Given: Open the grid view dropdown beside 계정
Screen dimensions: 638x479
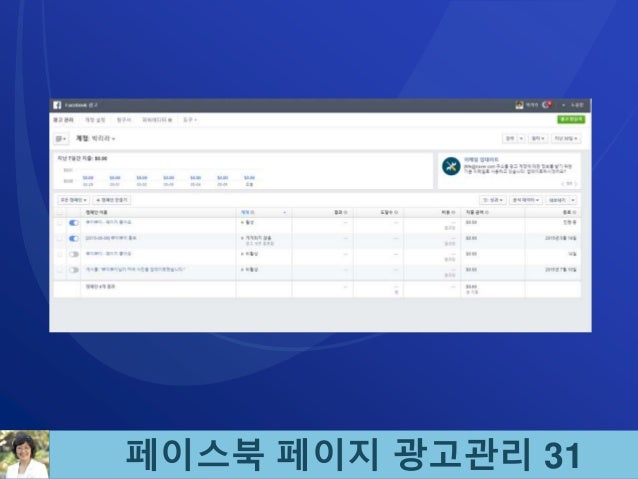Looking at the screenshot, I should (x=61, y=139).
